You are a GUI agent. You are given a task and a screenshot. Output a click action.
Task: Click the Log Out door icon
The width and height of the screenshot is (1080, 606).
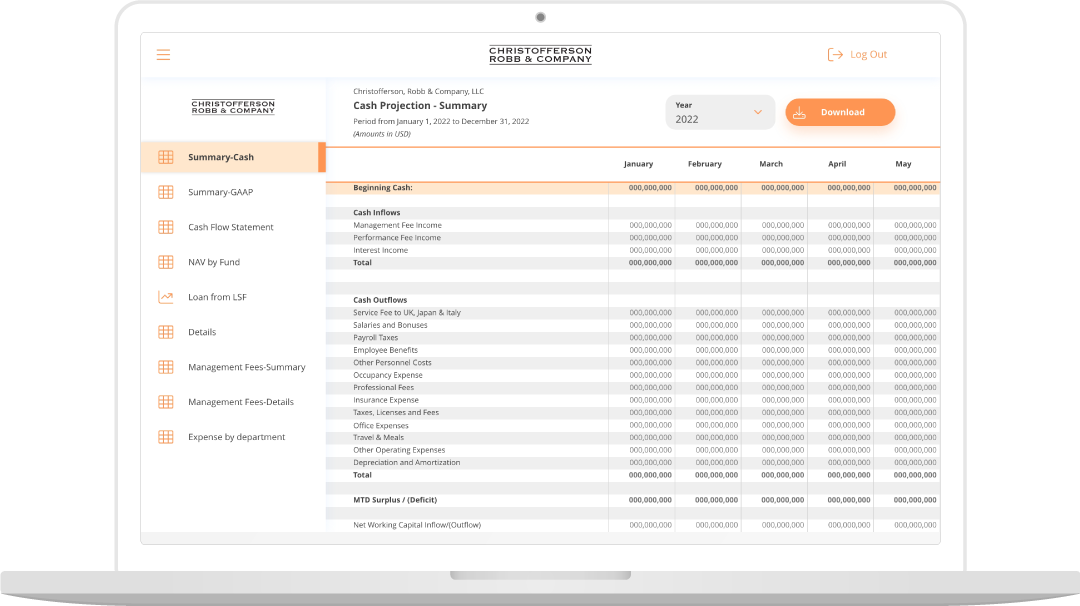click(835, 55)
